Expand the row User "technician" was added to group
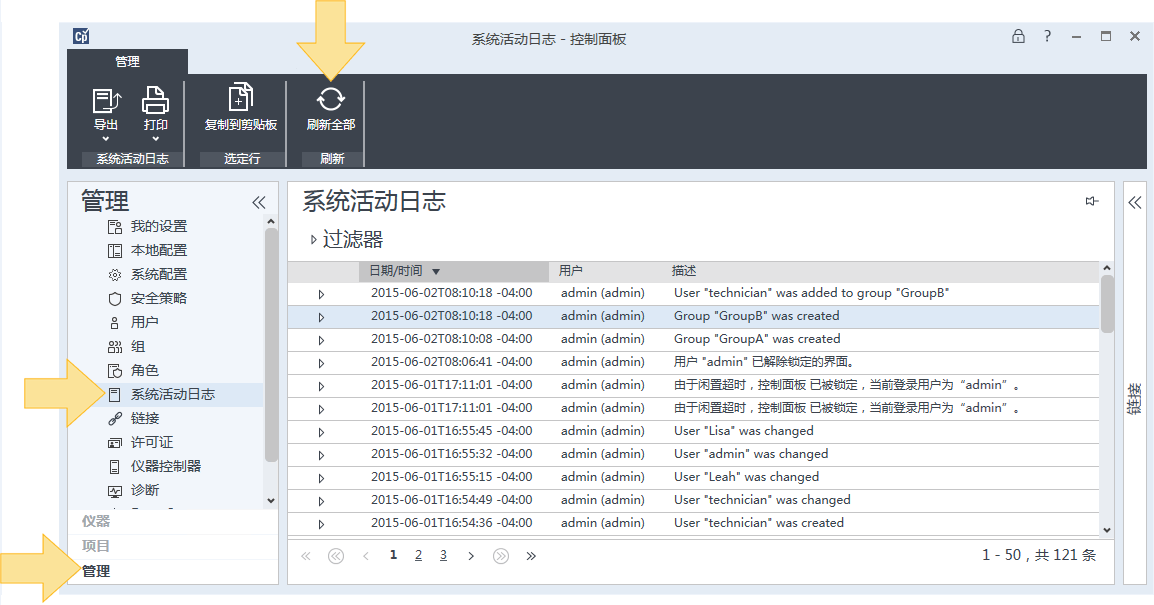The image size is (1154, 605). click(321, 294)
